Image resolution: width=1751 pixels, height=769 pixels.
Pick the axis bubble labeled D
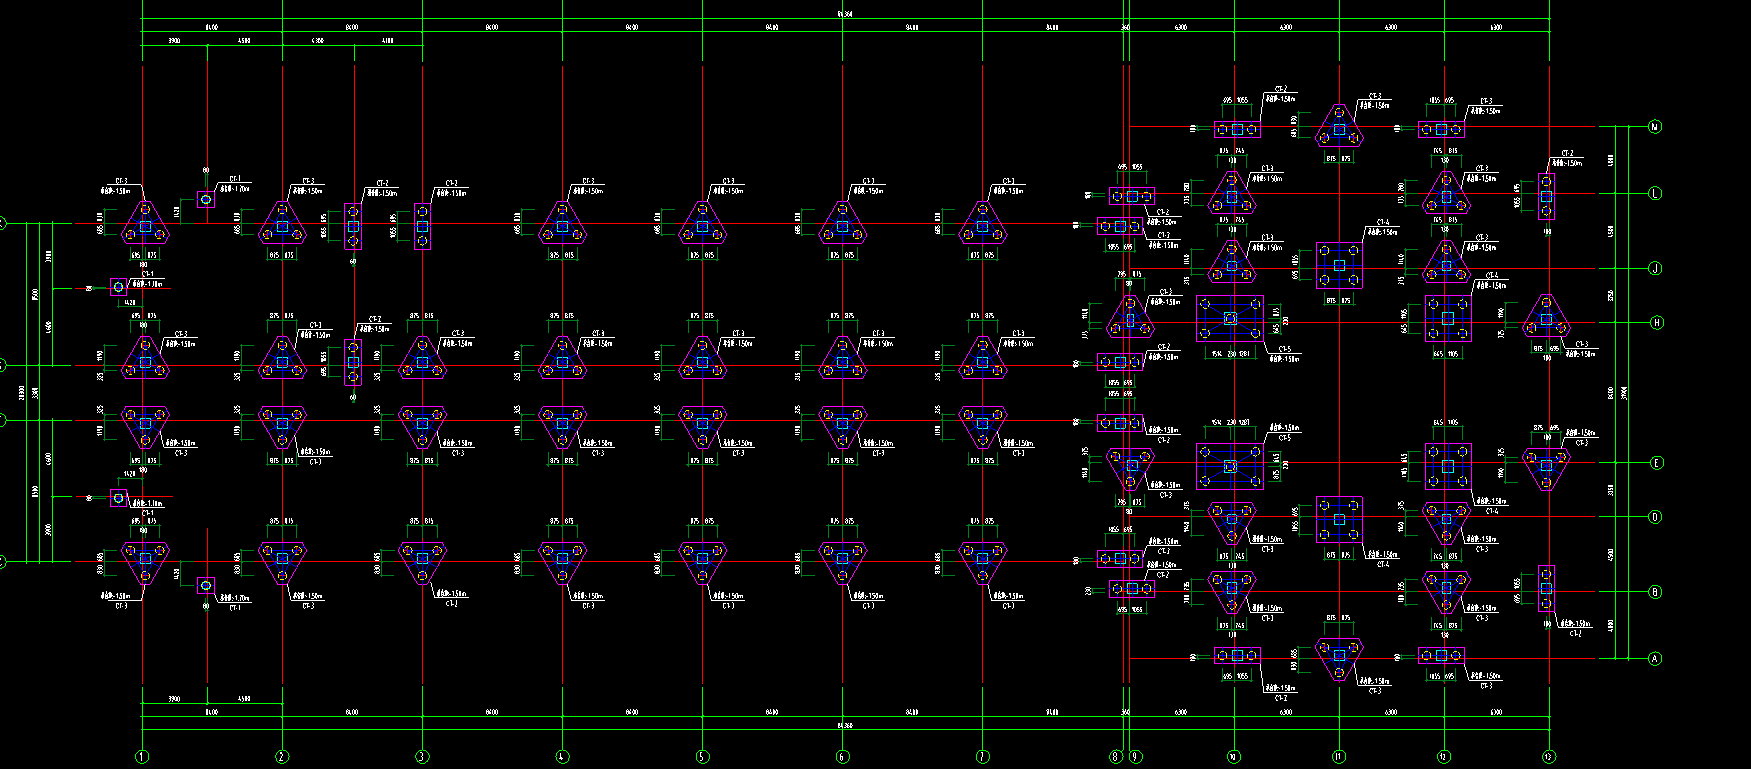1655,517
